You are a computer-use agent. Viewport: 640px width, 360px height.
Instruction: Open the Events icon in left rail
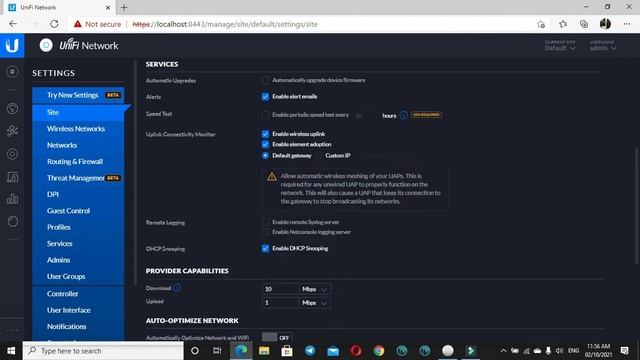[12, 222]
